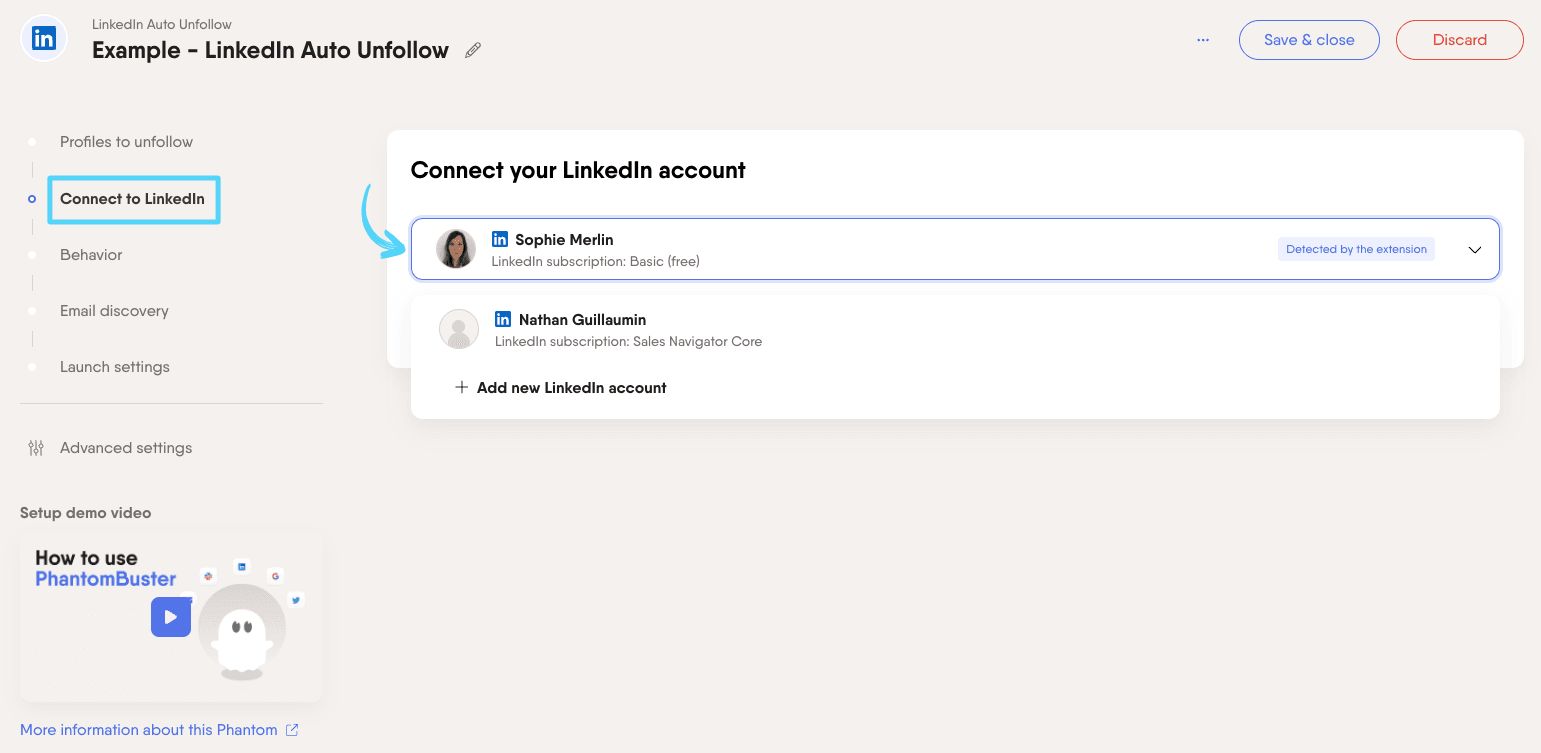Go to Launch settings step
The width and height of the screenshot is (1541, 753).
click(x=115, y=367)
